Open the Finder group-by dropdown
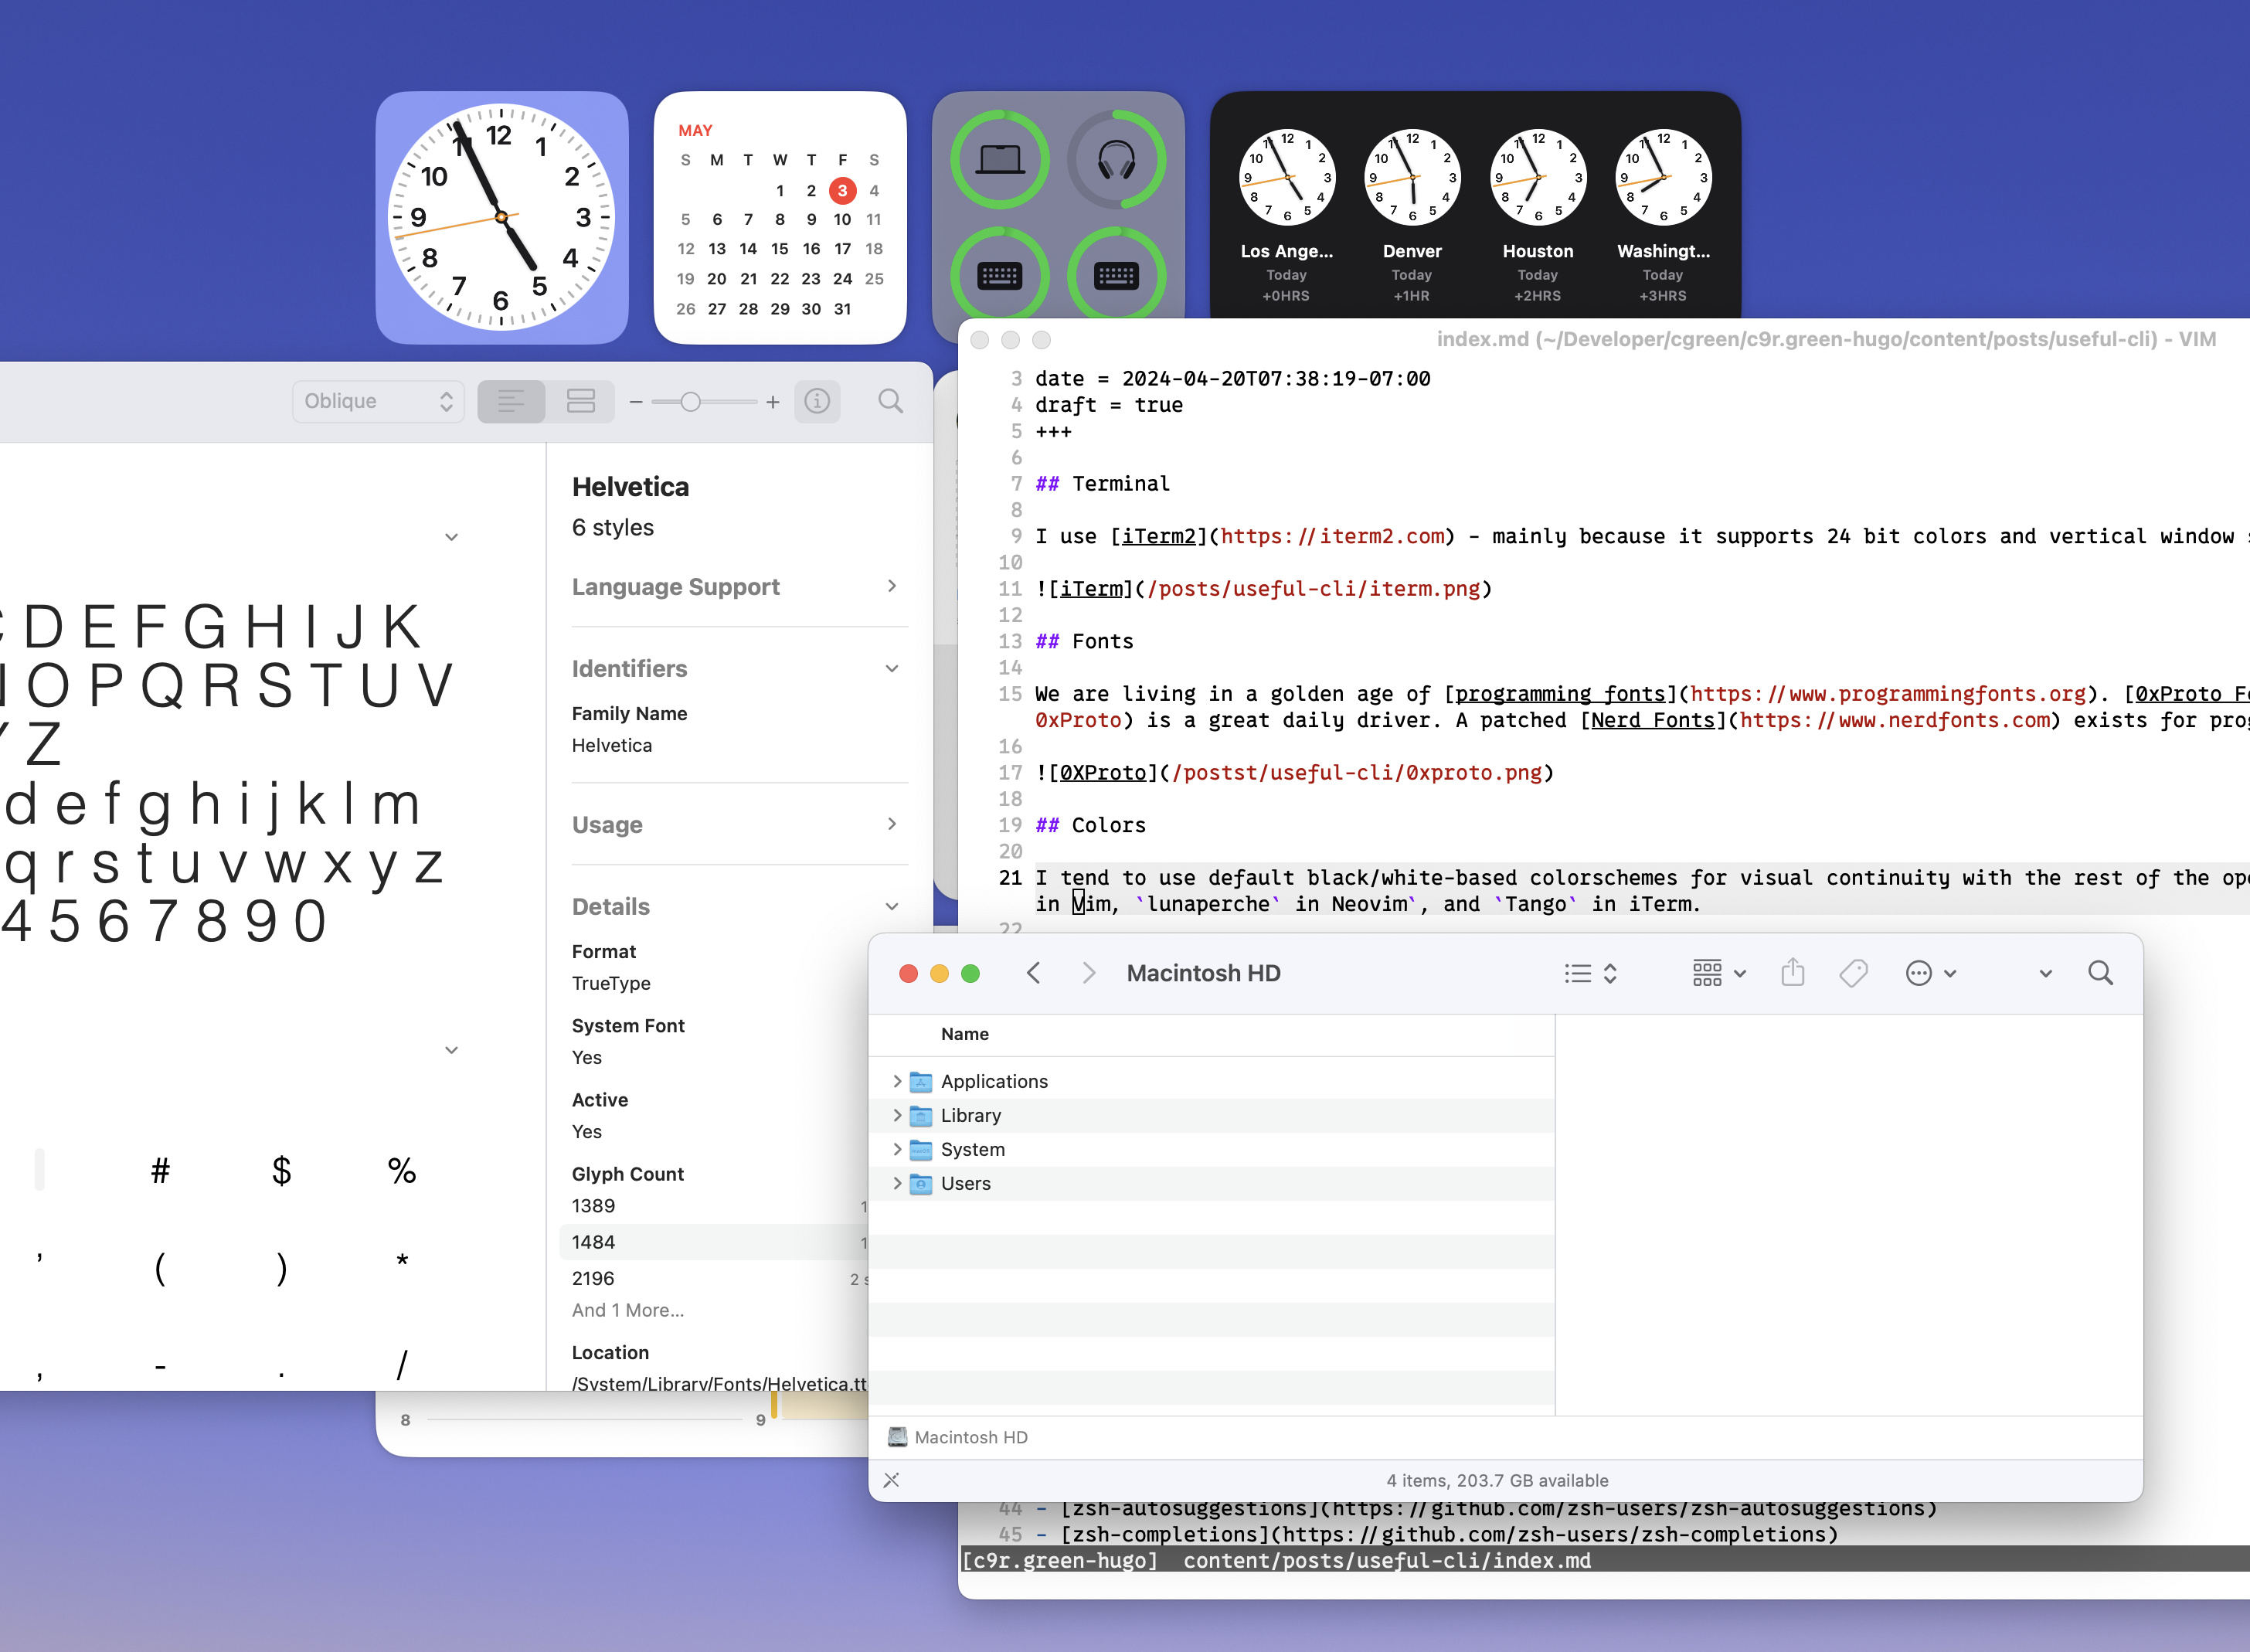 [1718, 973]
